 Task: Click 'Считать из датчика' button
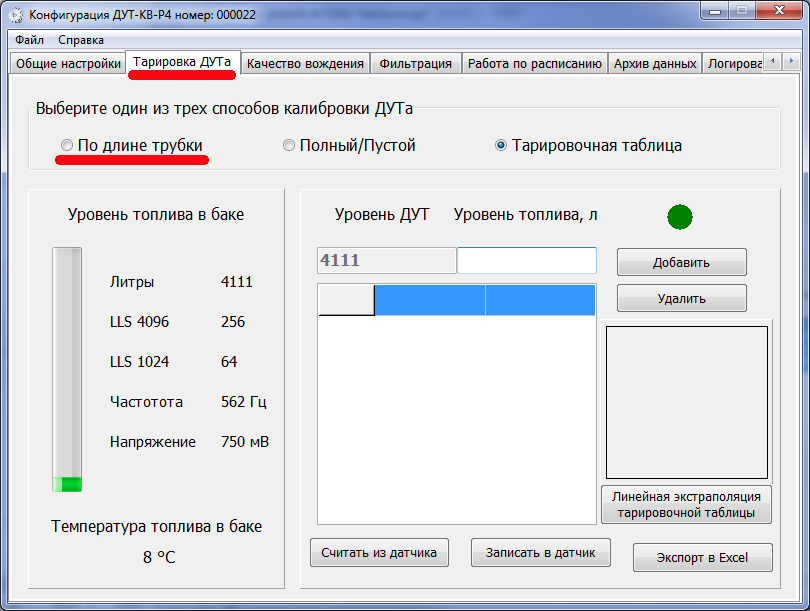pyautogui.click(x=379, y=553)
